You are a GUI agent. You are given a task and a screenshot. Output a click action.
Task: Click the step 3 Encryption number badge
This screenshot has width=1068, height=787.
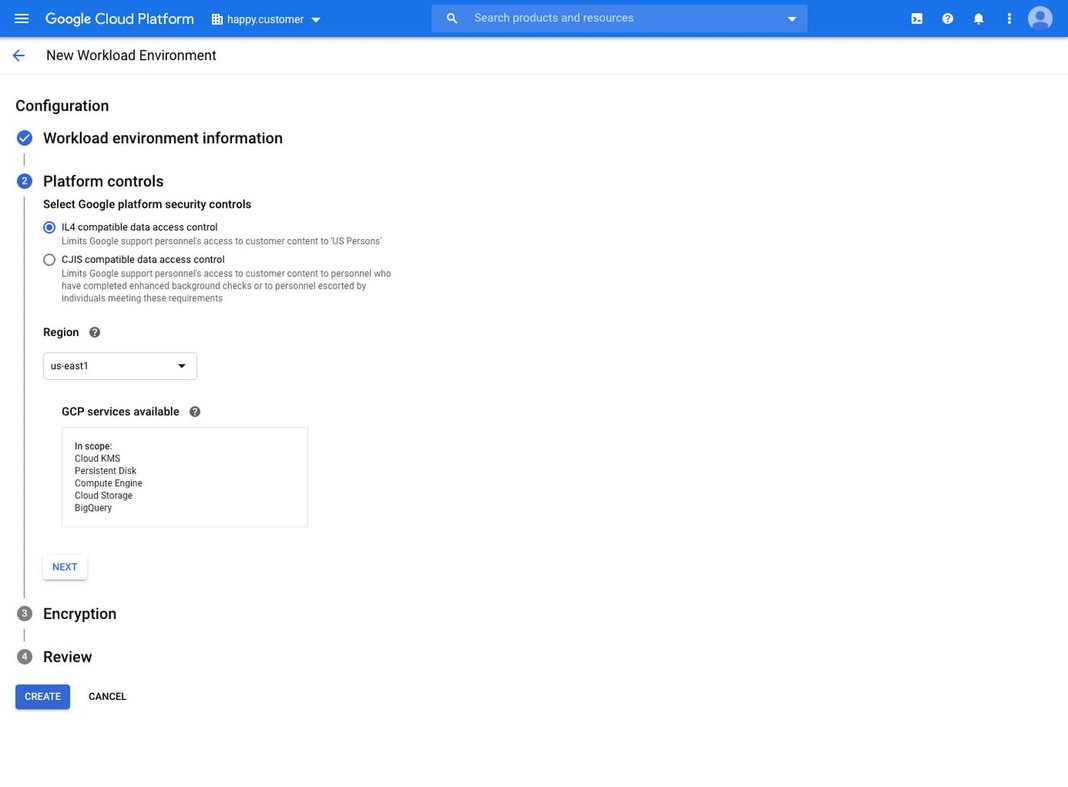(x=25, y=614)
